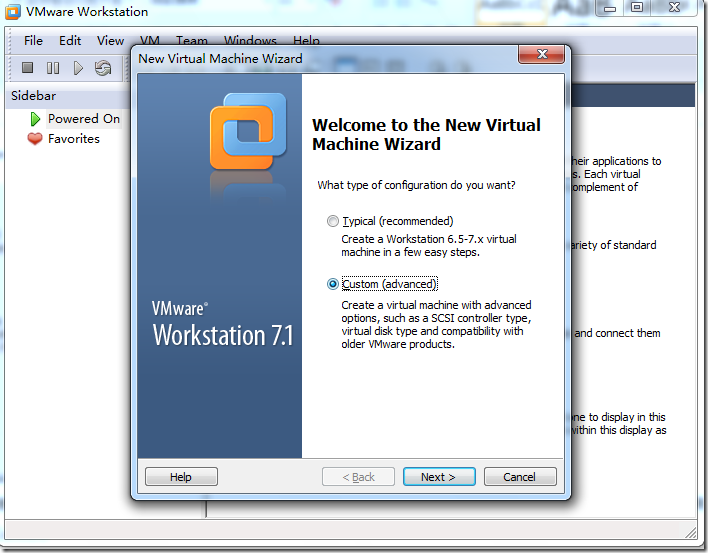708x553 pixels.
Task: Open the View menu
Action: [111, 41]
